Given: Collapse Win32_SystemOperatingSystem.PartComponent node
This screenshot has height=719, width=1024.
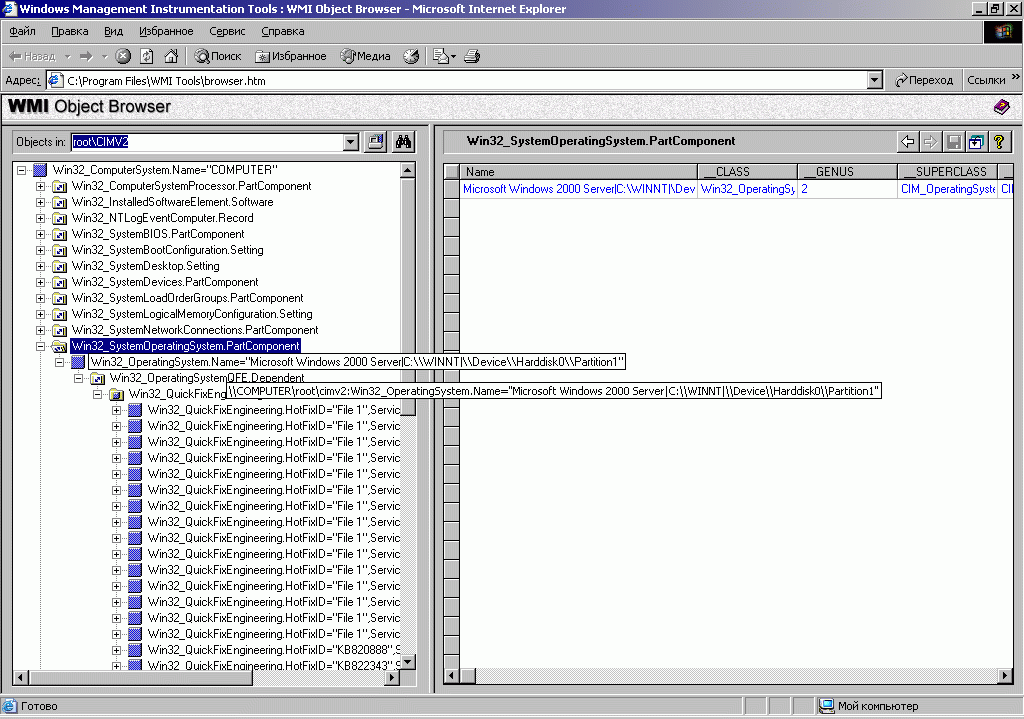Looking at the screenshot, I should (40, 346).
